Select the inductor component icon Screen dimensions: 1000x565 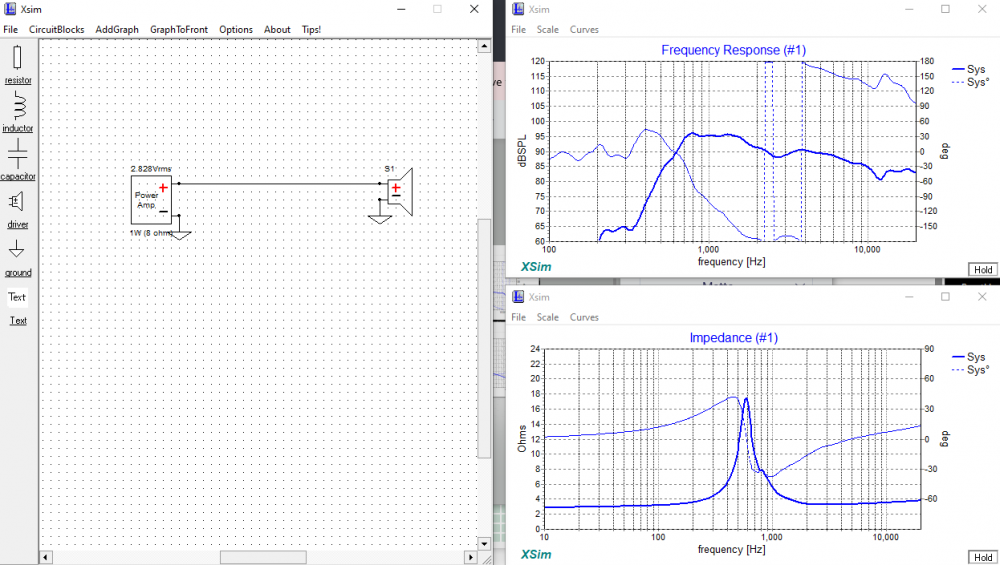17,105
